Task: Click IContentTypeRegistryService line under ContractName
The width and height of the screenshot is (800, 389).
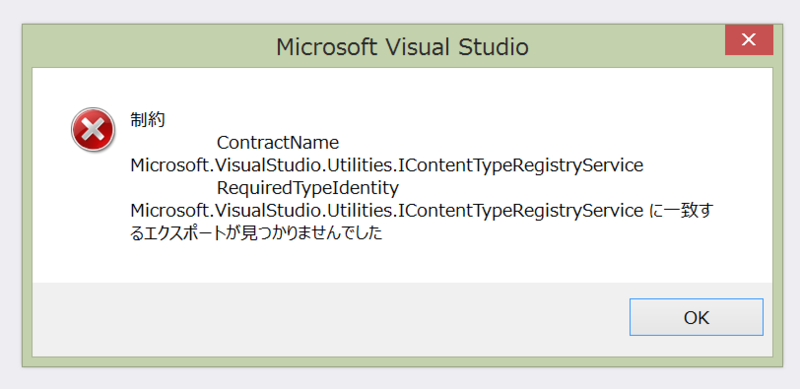Action: tap(387, 166)
